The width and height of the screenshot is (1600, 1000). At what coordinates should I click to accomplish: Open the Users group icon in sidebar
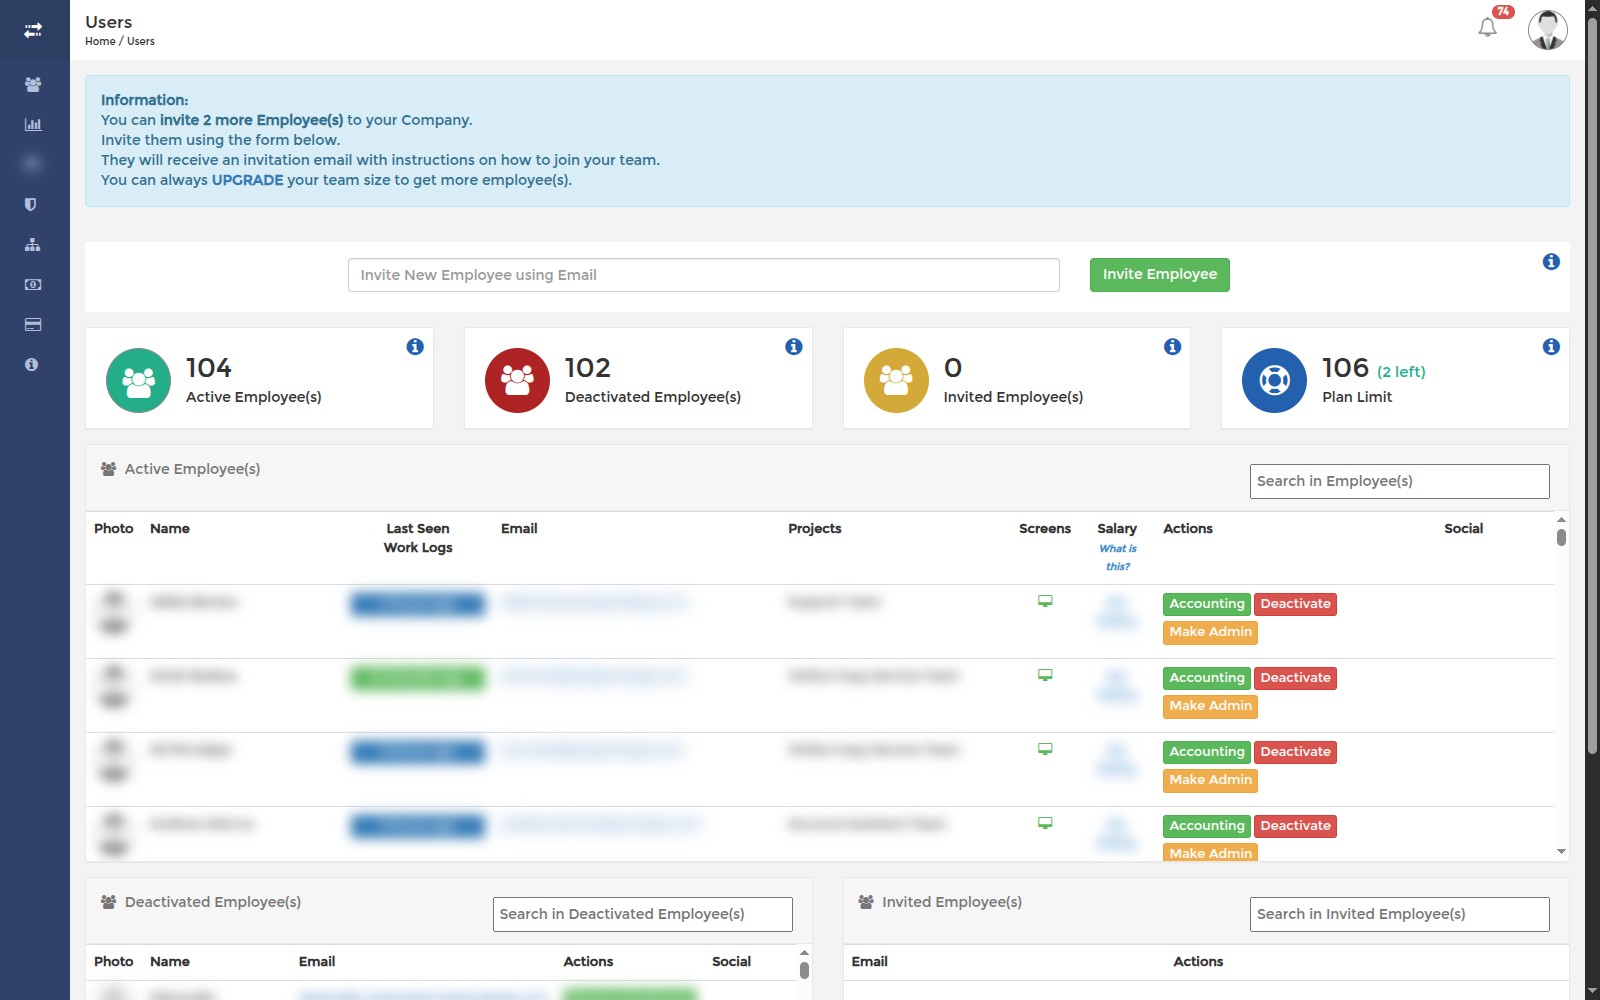click(x=33, y=85)
